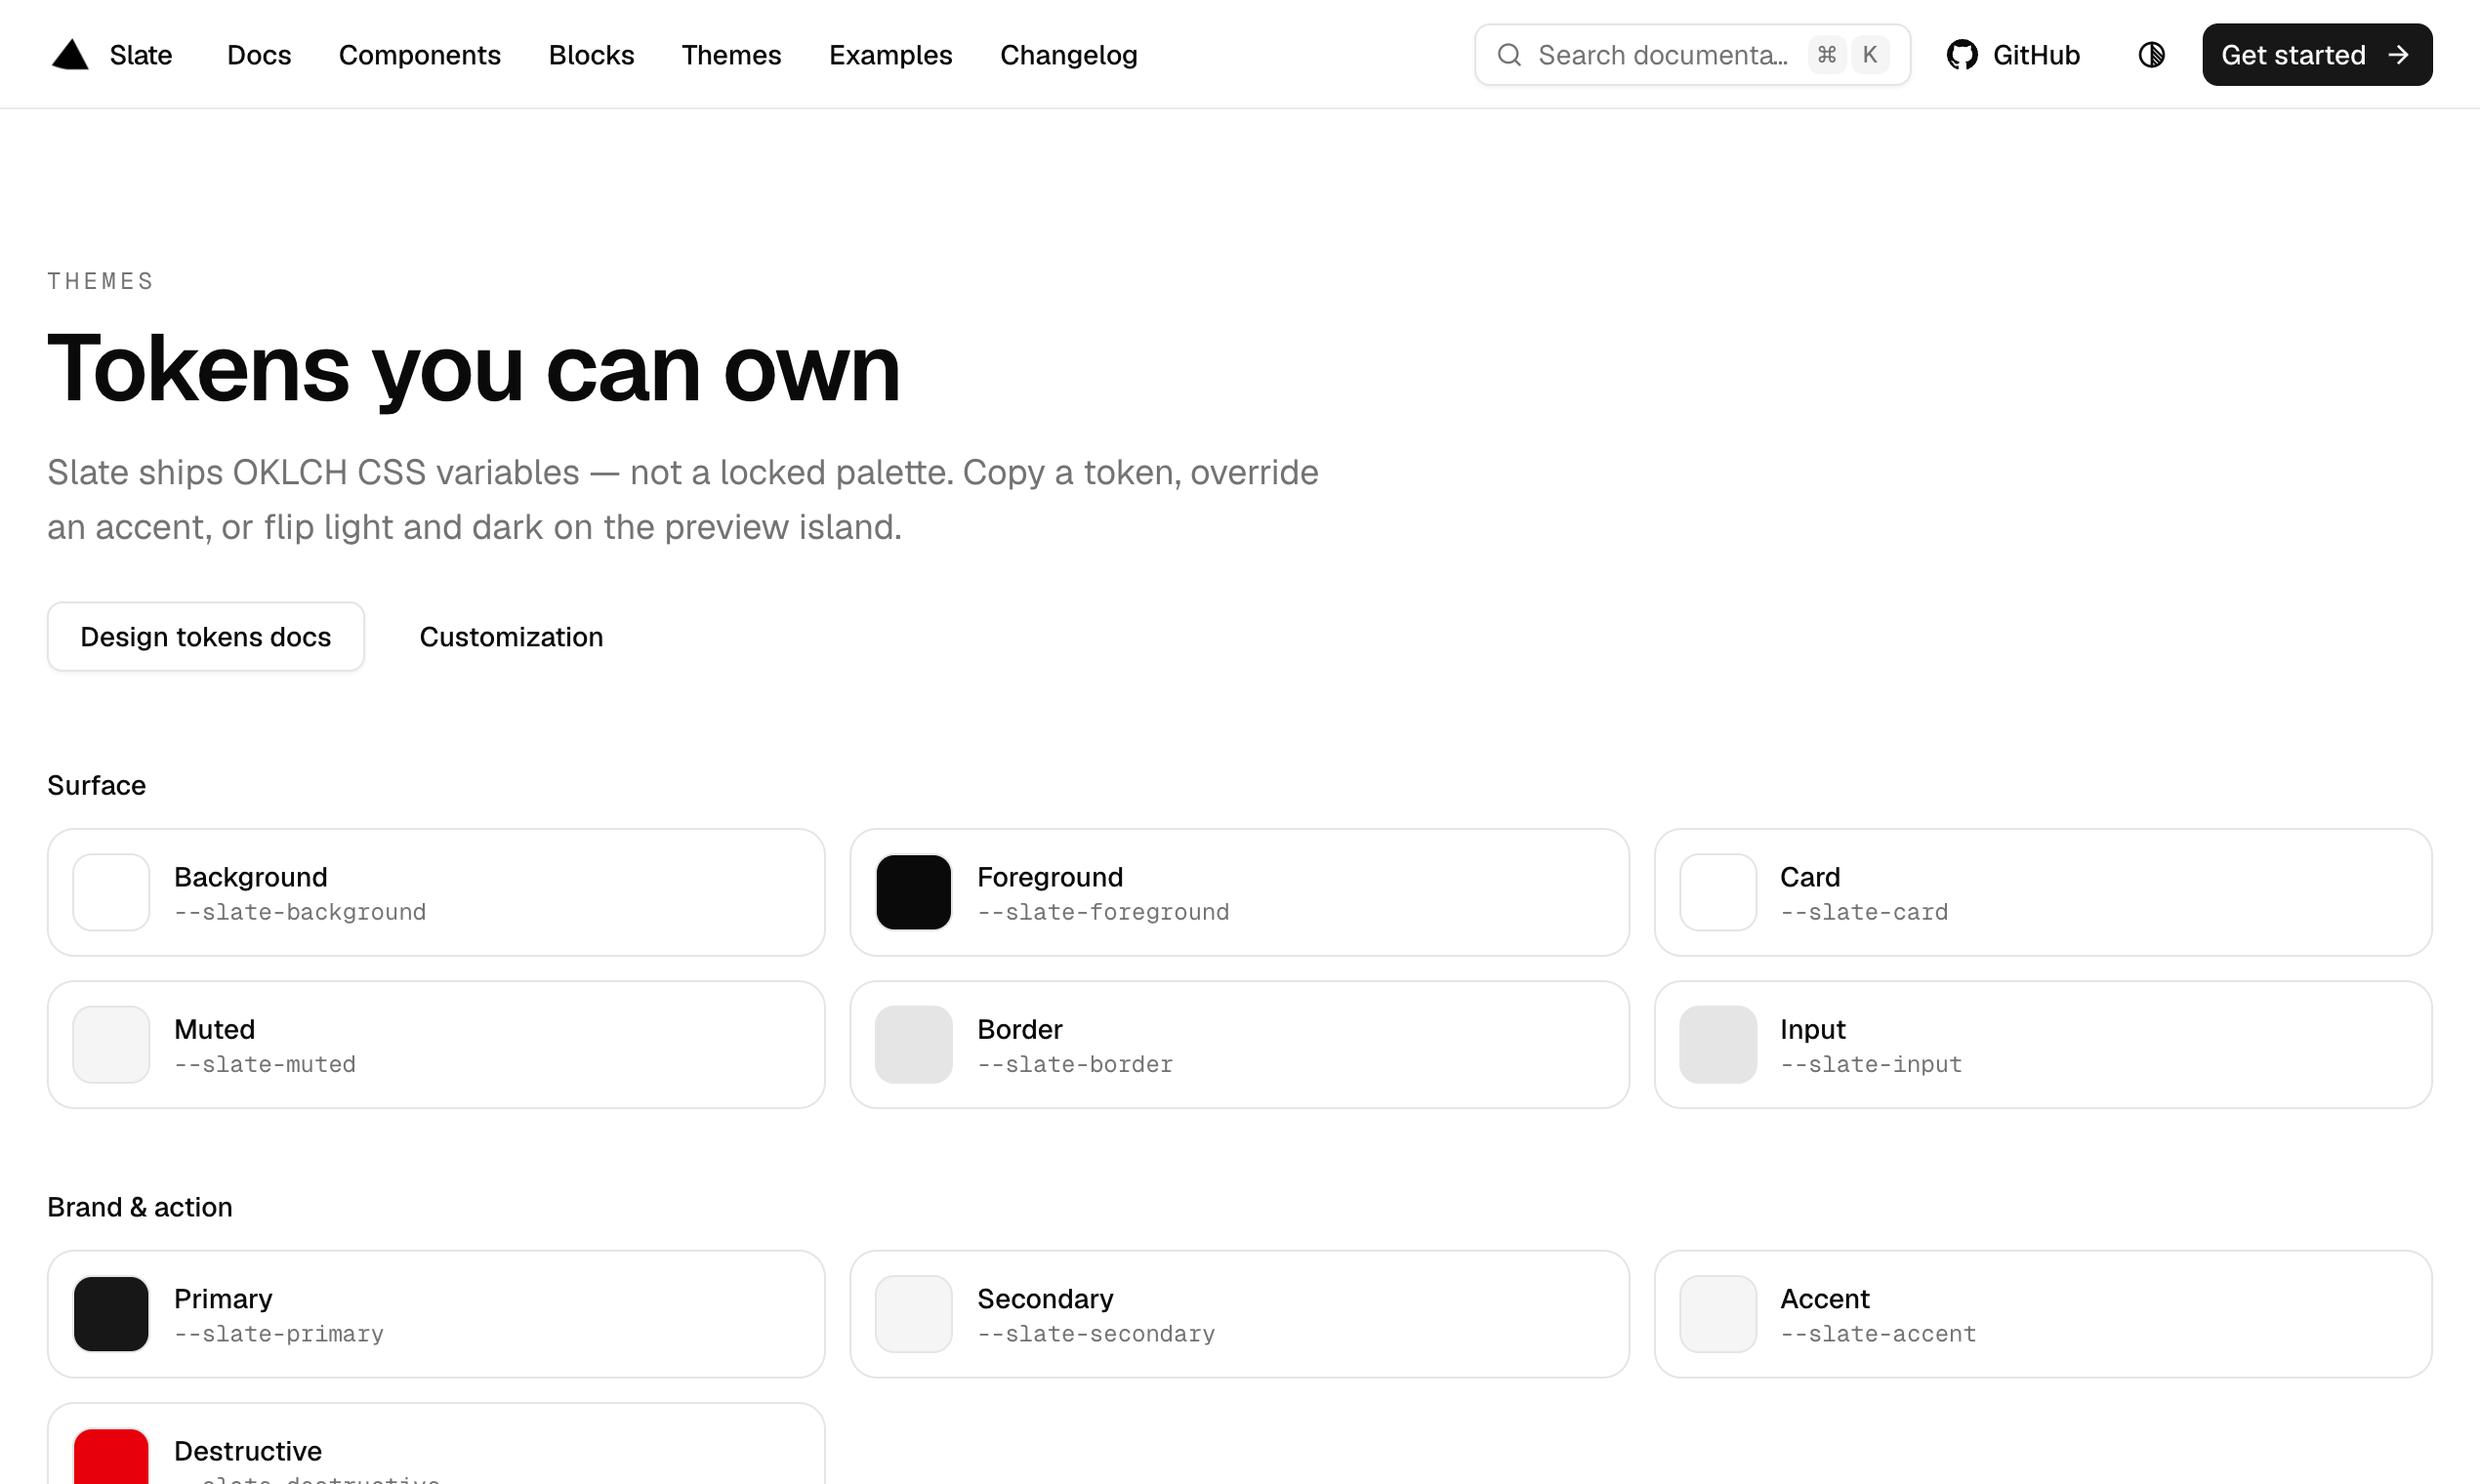The image size is (2480, 1484).
Task: Copy the --slate-secondary token text
Action: 1096,1334
